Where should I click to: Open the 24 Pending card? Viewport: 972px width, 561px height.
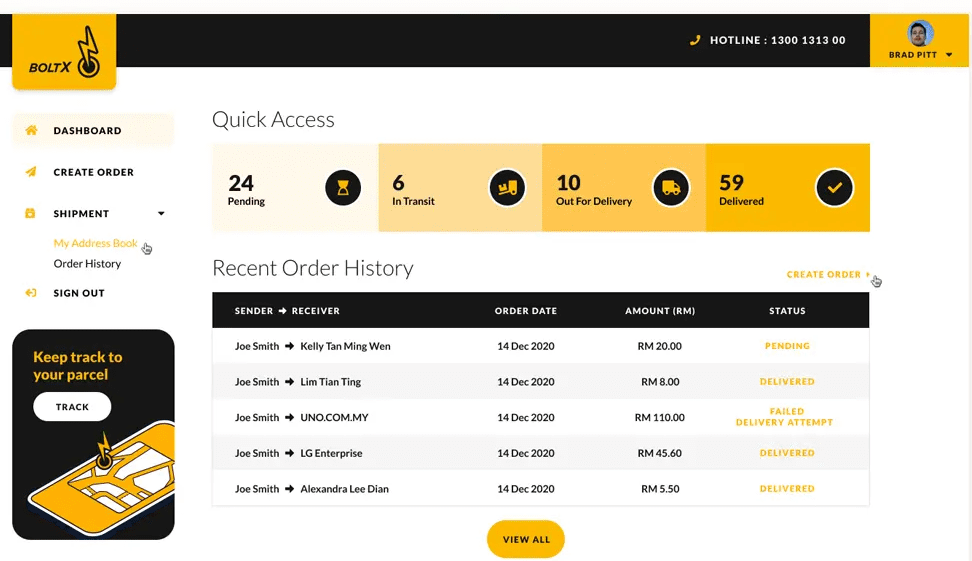point(295,188)
